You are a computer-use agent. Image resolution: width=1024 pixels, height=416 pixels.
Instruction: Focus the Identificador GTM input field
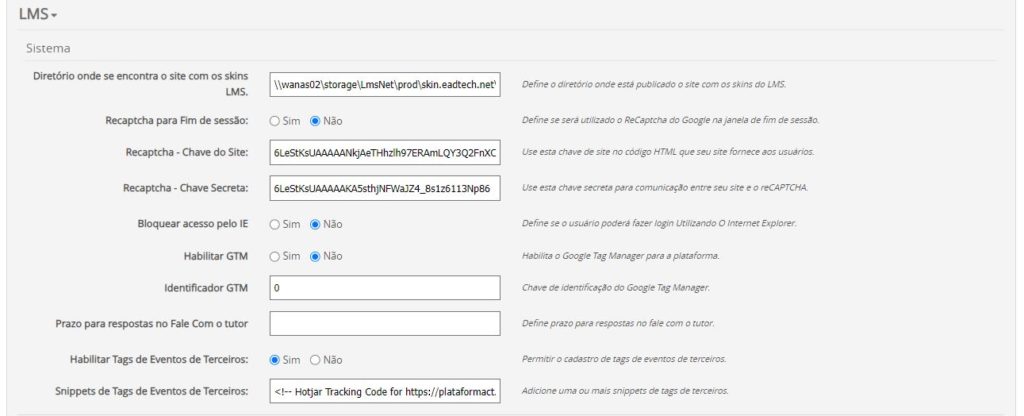[x=385, y=290]
